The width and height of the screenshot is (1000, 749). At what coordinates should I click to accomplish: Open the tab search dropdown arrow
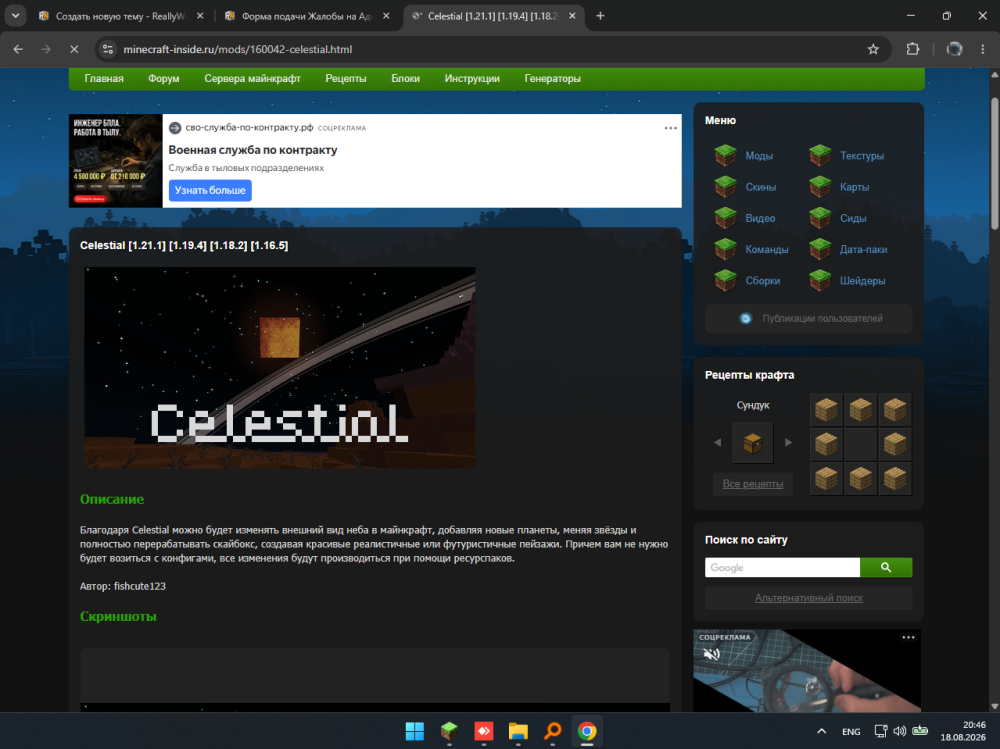[x=15, y=16]
